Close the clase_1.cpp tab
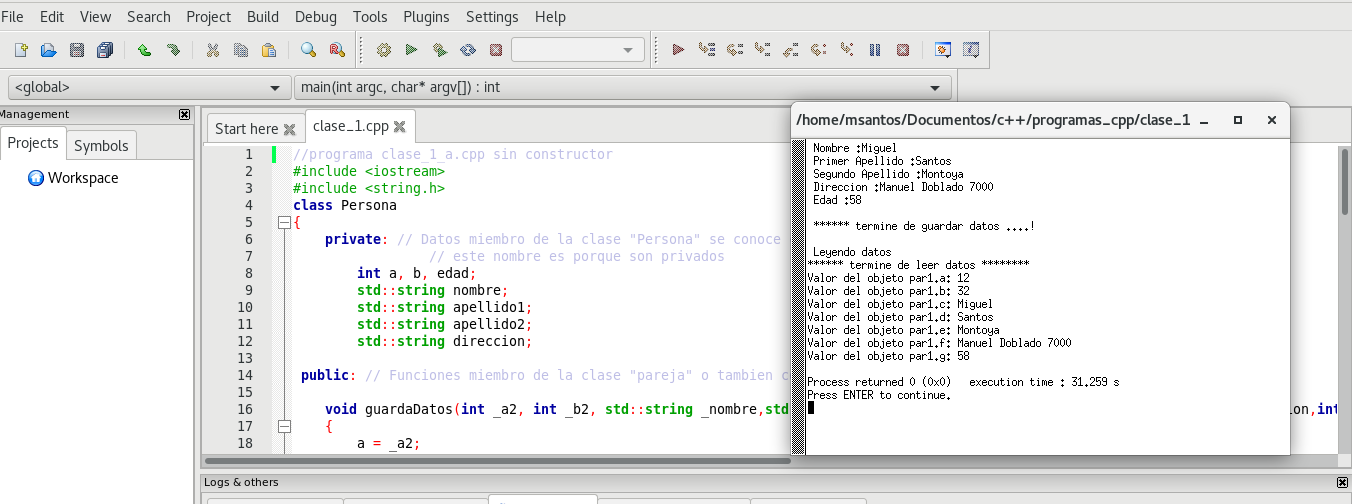Screen dimensions: 1352x504 click(399, 127)
